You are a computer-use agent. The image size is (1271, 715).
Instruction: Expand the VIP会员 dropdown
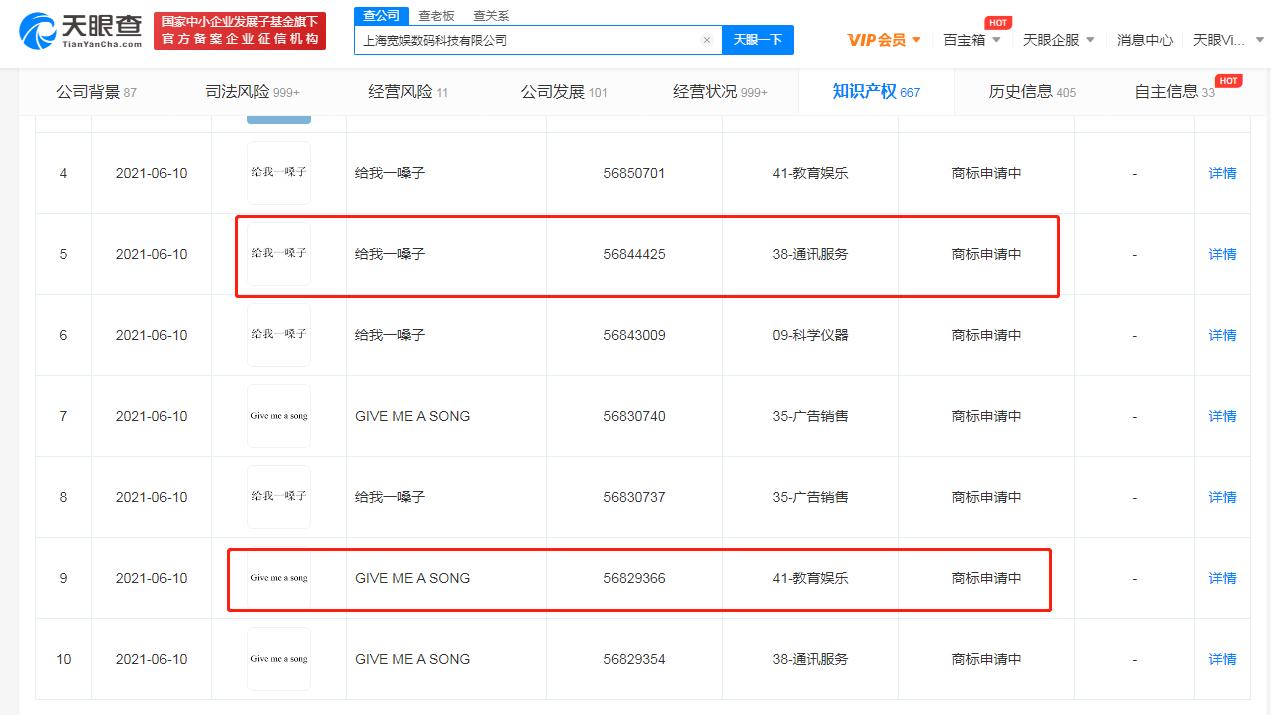click(884, 40)
